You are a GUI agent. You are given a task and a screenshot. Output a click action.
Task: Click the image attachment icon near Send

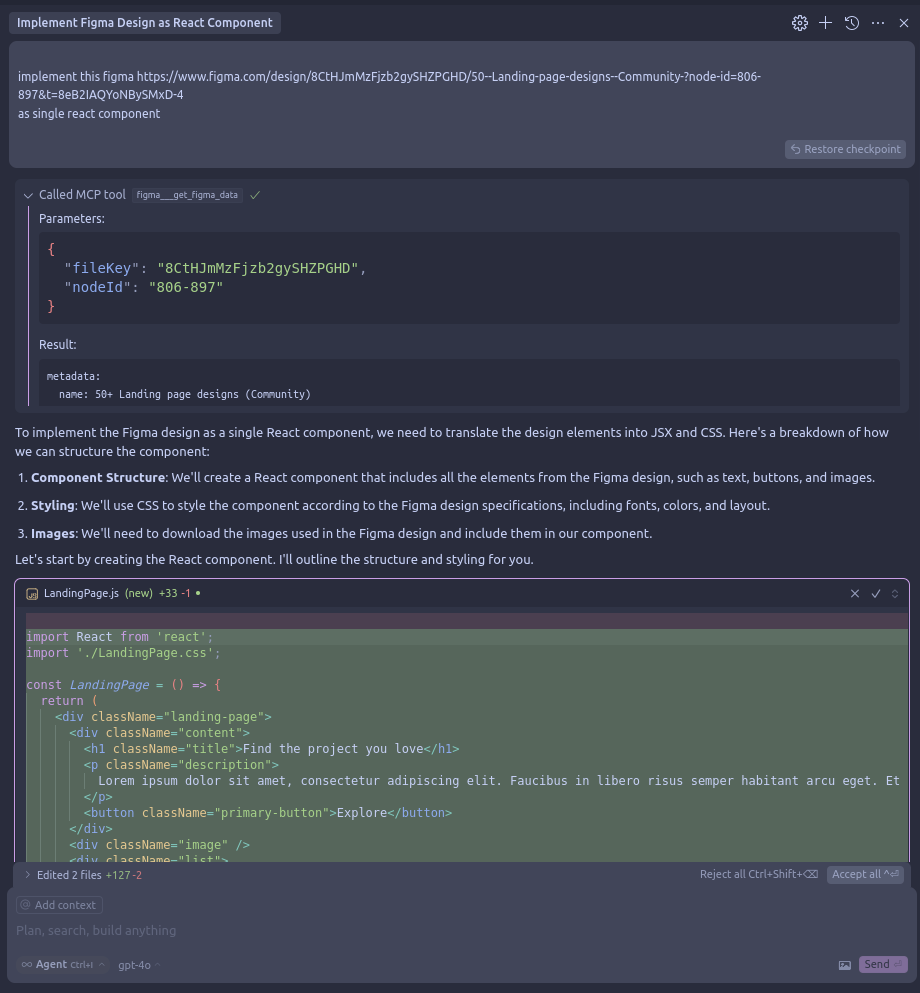[845, 964]
